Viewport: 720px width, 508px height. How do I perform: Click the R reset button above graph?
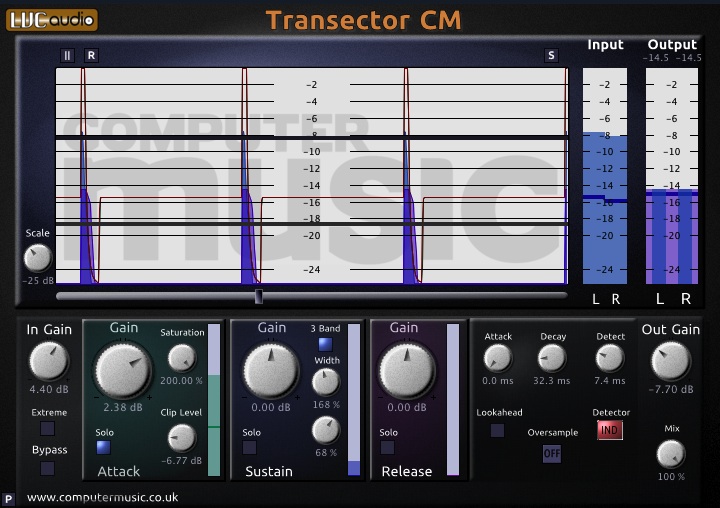tap(91, 56)
